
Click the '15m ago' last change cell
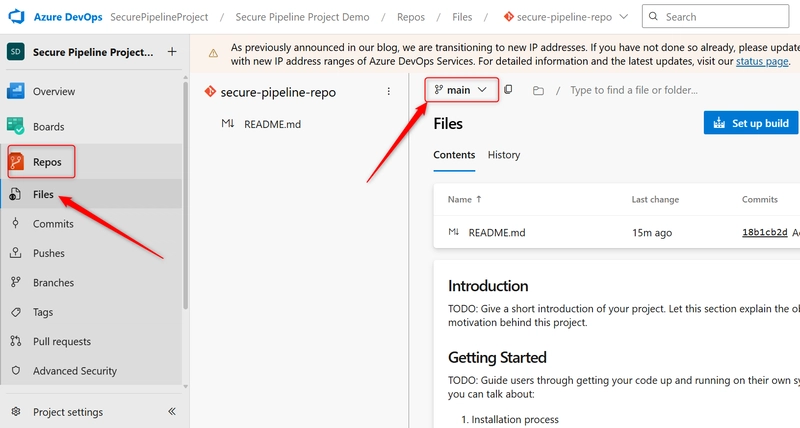coord(652,233)
